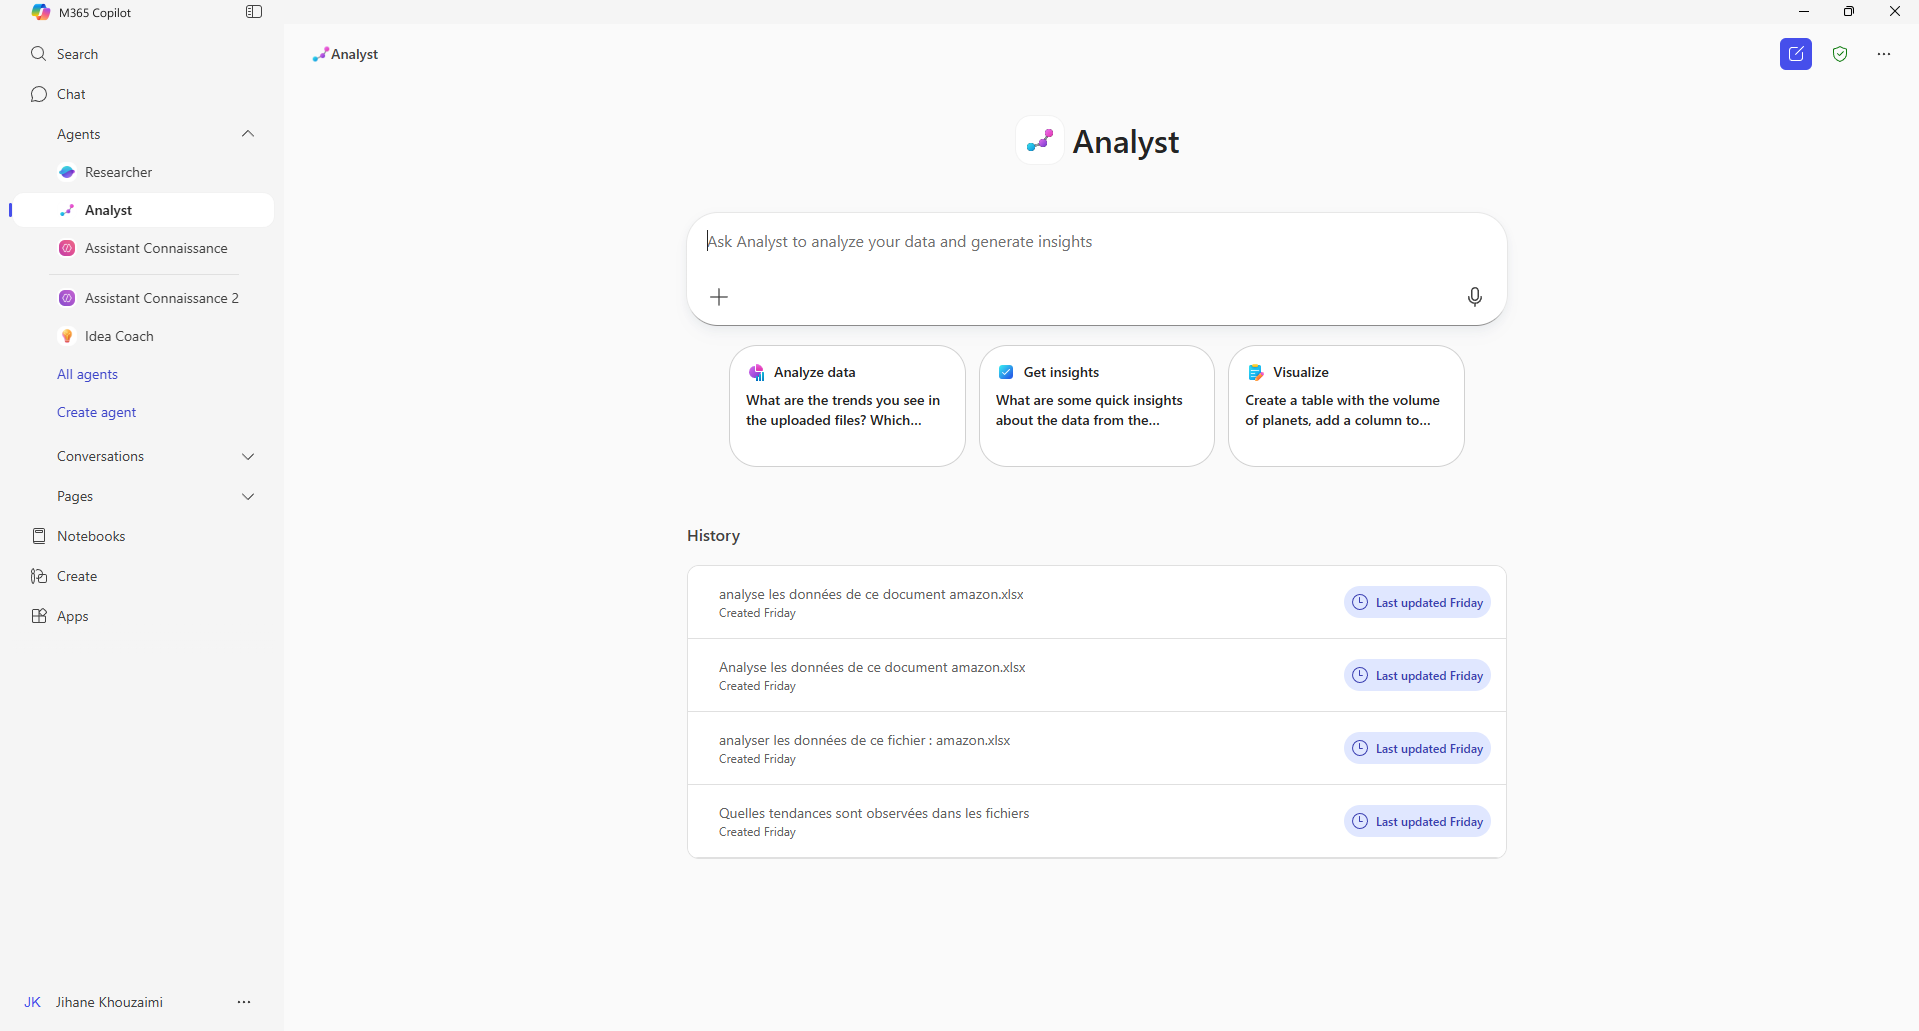Image resolution: width=1919 pixels, height=1031 pixels.
Task: Collapse the Agents section chevron
Action: click(x=248, y=134)
